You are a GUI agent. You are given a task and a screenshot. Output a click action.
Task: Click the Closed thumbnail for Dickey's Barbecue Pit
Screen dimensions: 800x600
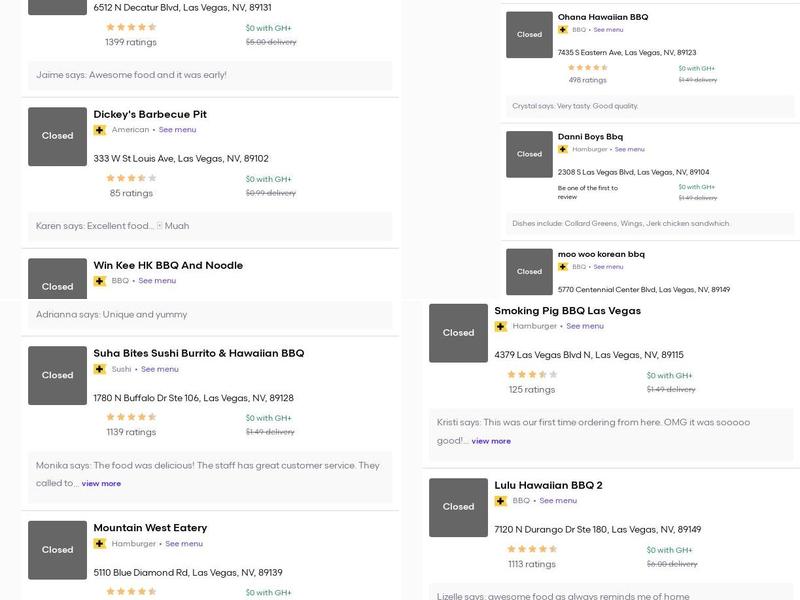click(57, 136)
